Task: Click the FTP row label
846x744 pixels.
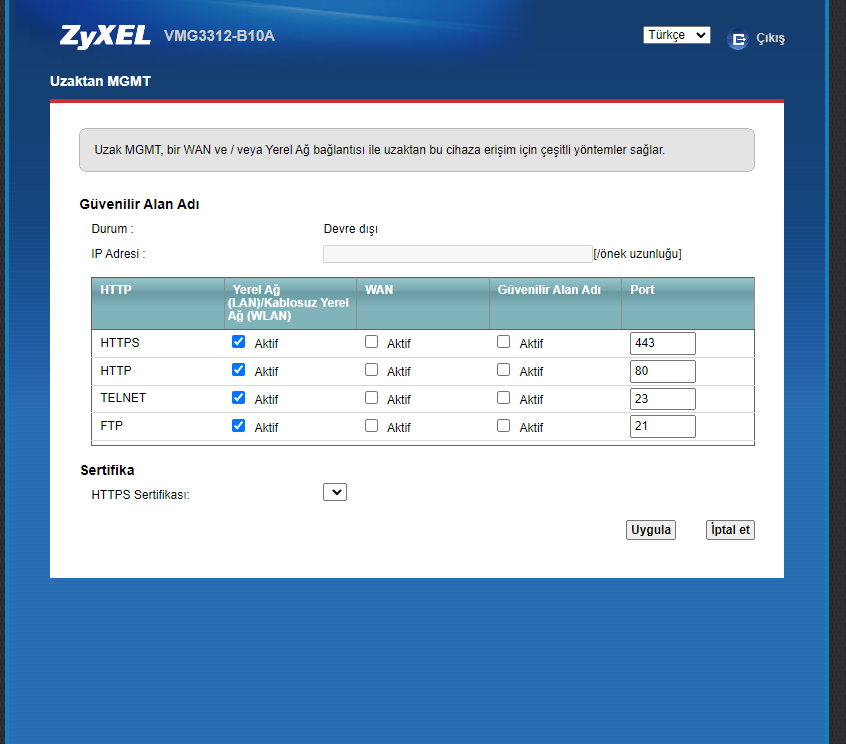Action: (x=112, y=426)
